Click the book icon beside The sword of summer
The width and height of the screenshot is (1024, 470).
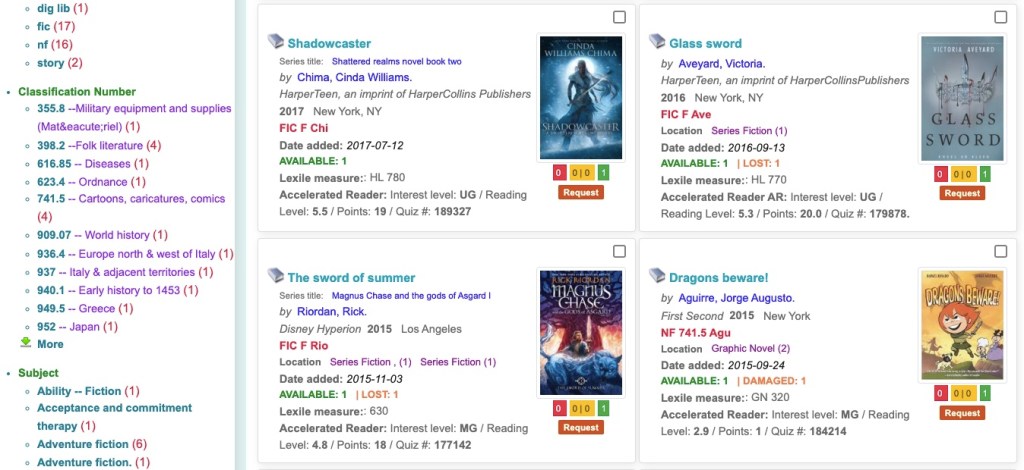point(276,276)
